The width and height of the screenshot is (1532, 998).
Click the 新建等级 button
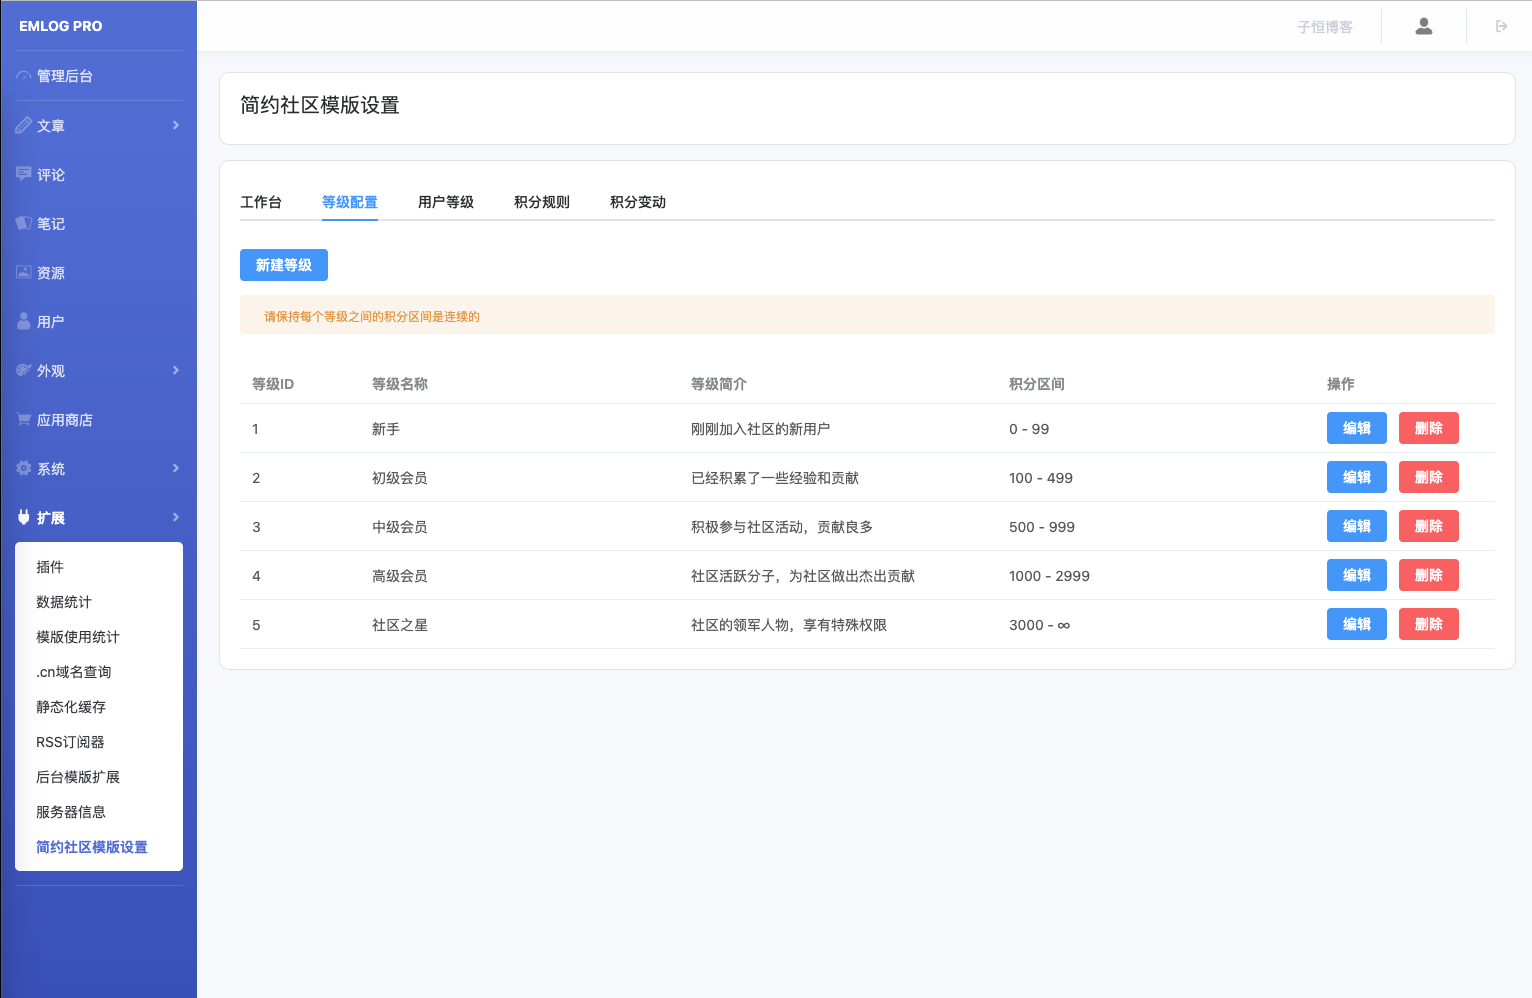tap(284, 265)
